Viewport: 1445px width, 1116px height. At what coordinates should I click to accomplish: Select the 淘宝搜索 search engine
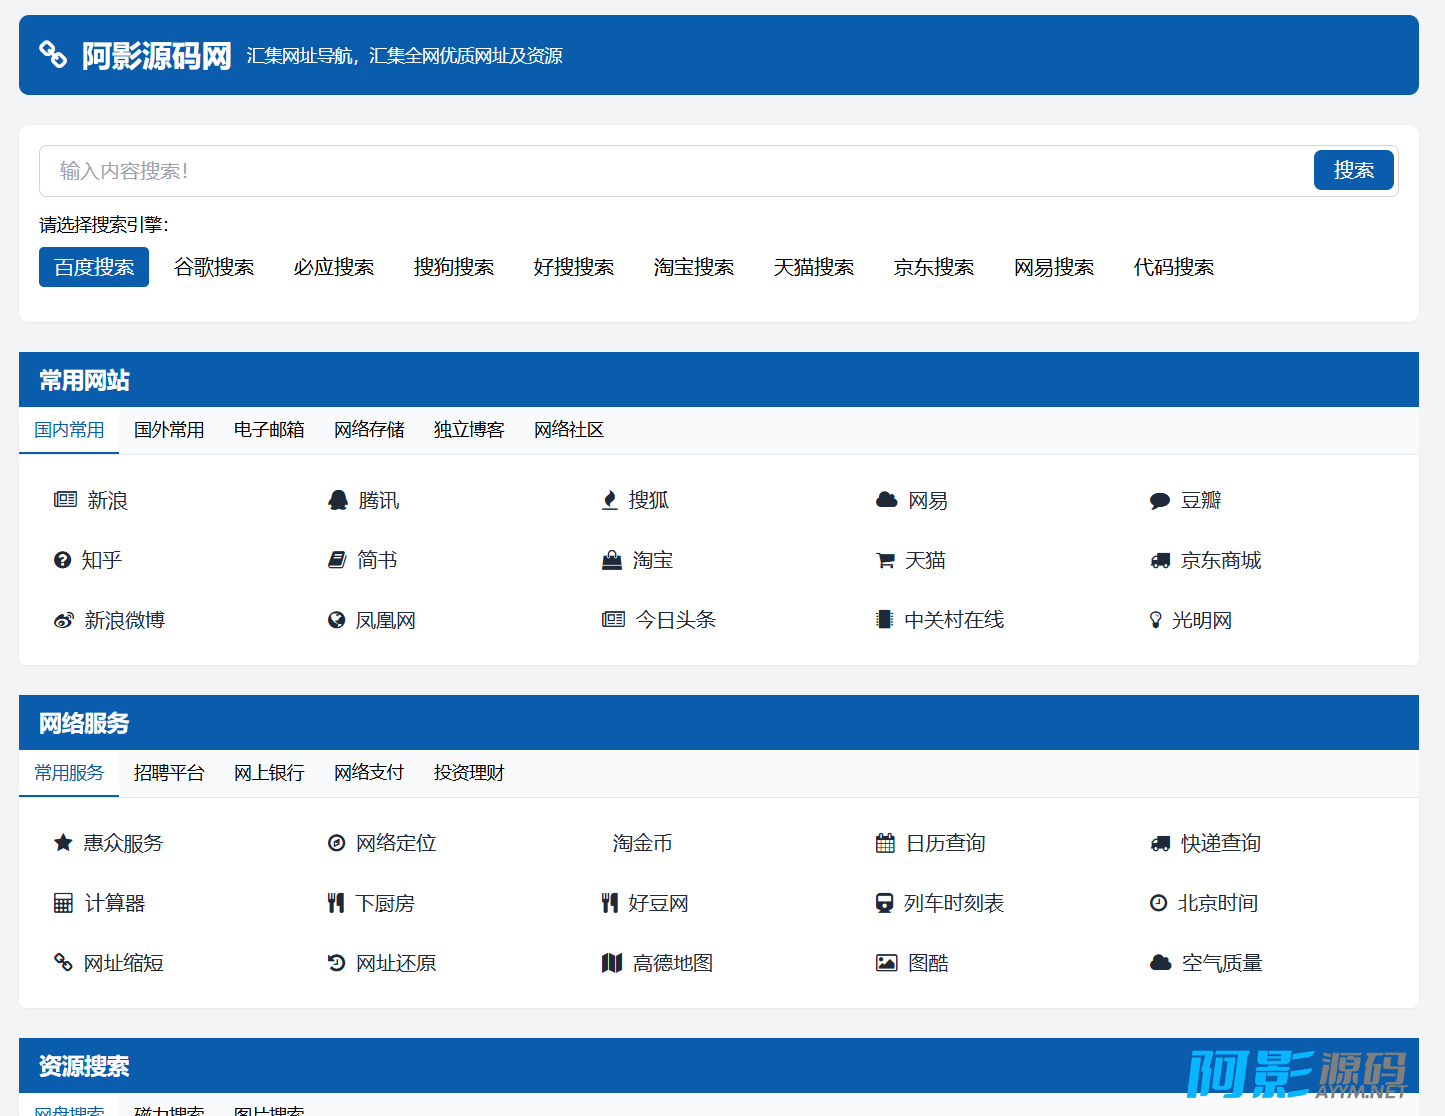694,267
